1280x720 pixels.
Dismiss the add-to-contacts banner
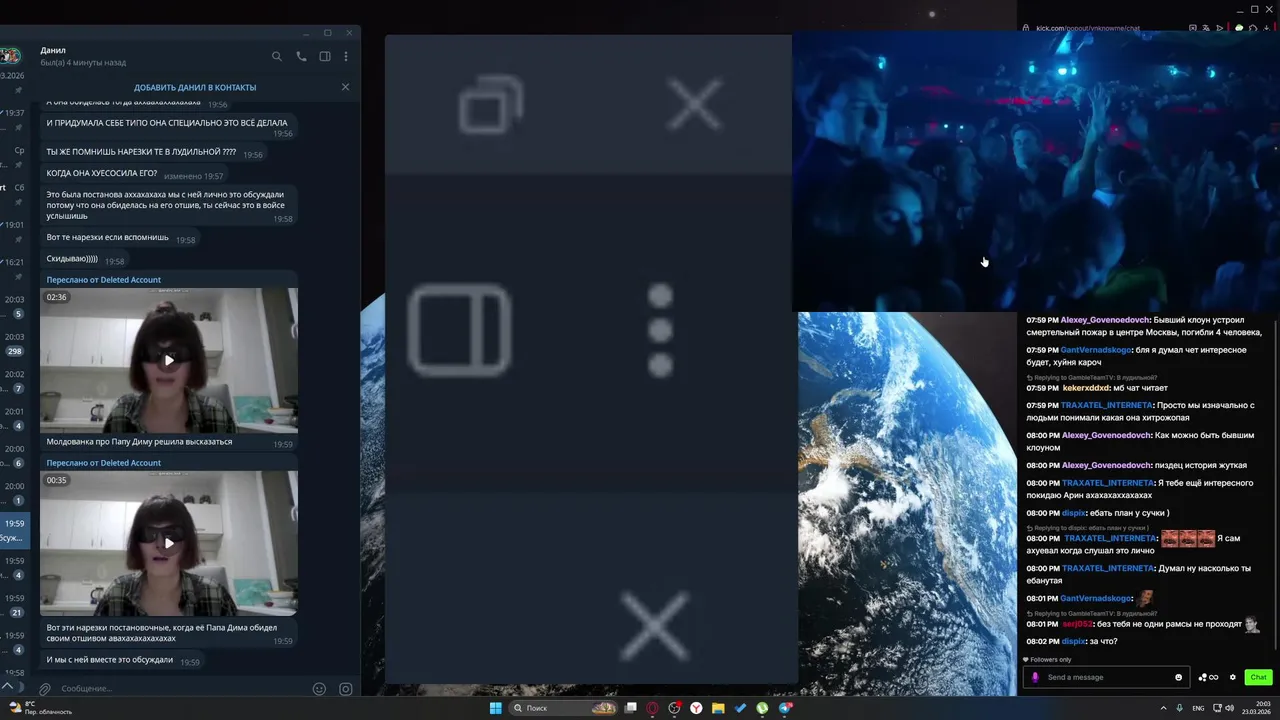[345, 87]
